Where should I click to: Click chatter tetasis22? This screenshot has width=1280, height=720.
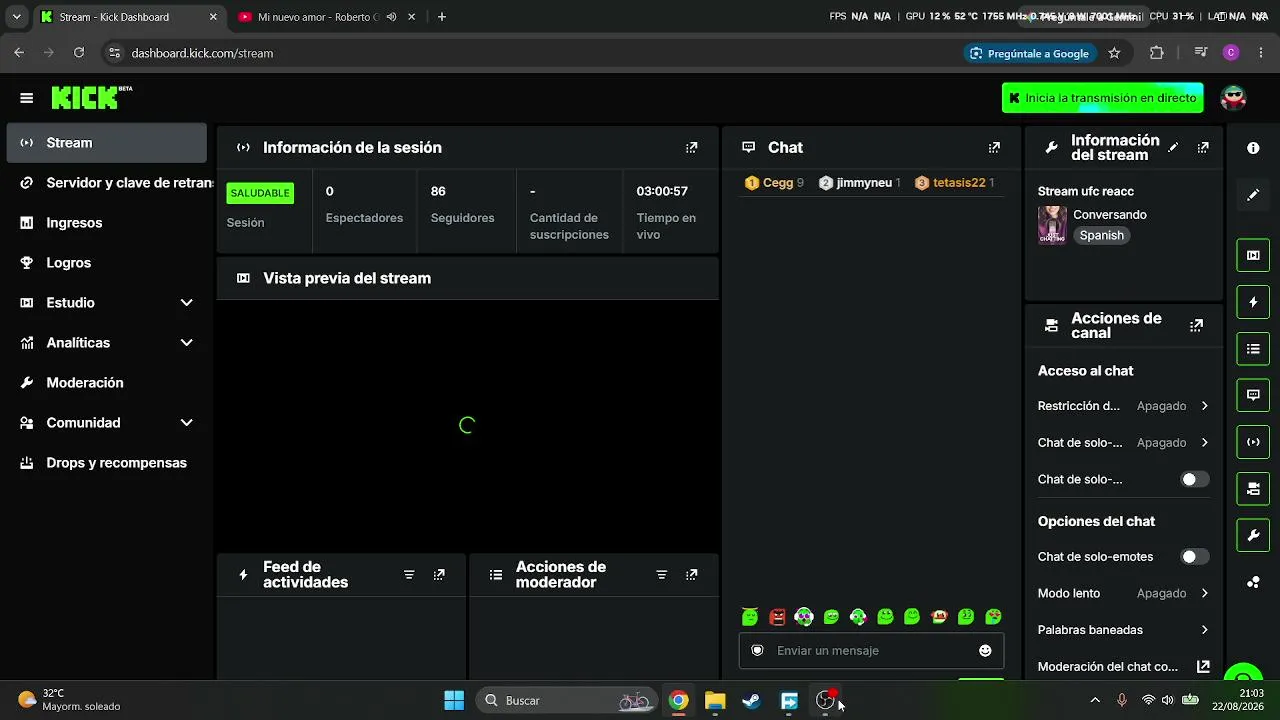point(954,183)
